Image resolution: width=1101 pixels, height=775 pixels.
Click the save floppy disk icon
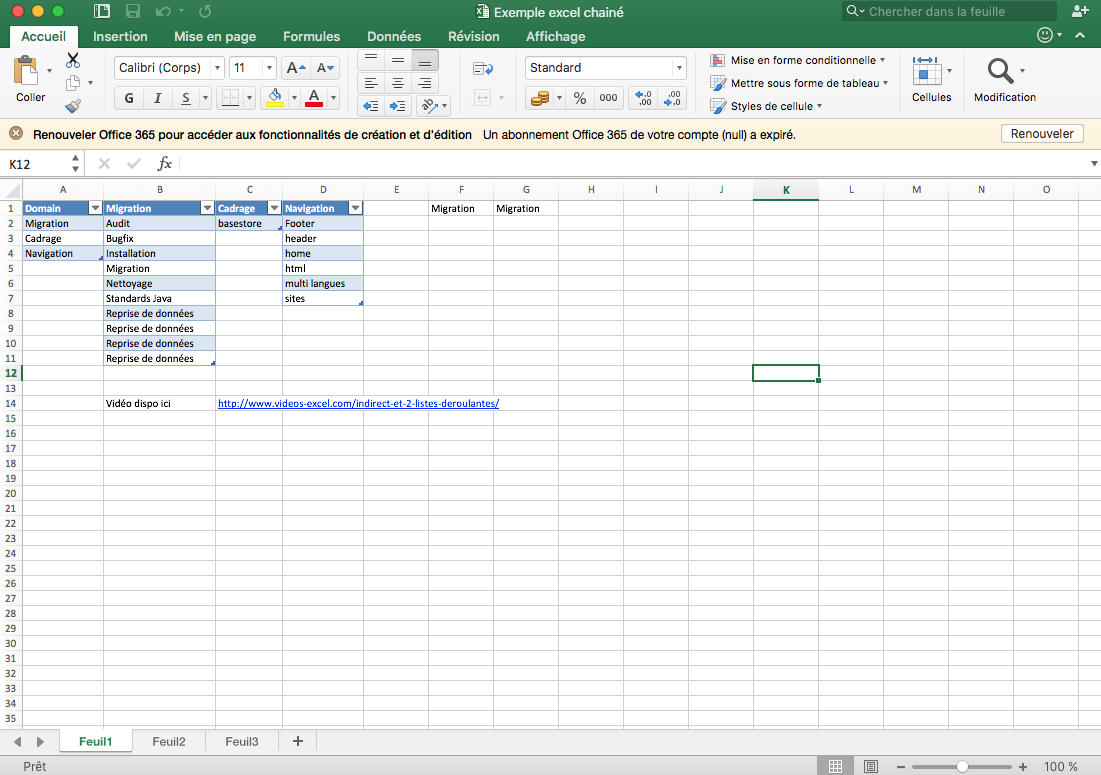click(x=133, y=11)
